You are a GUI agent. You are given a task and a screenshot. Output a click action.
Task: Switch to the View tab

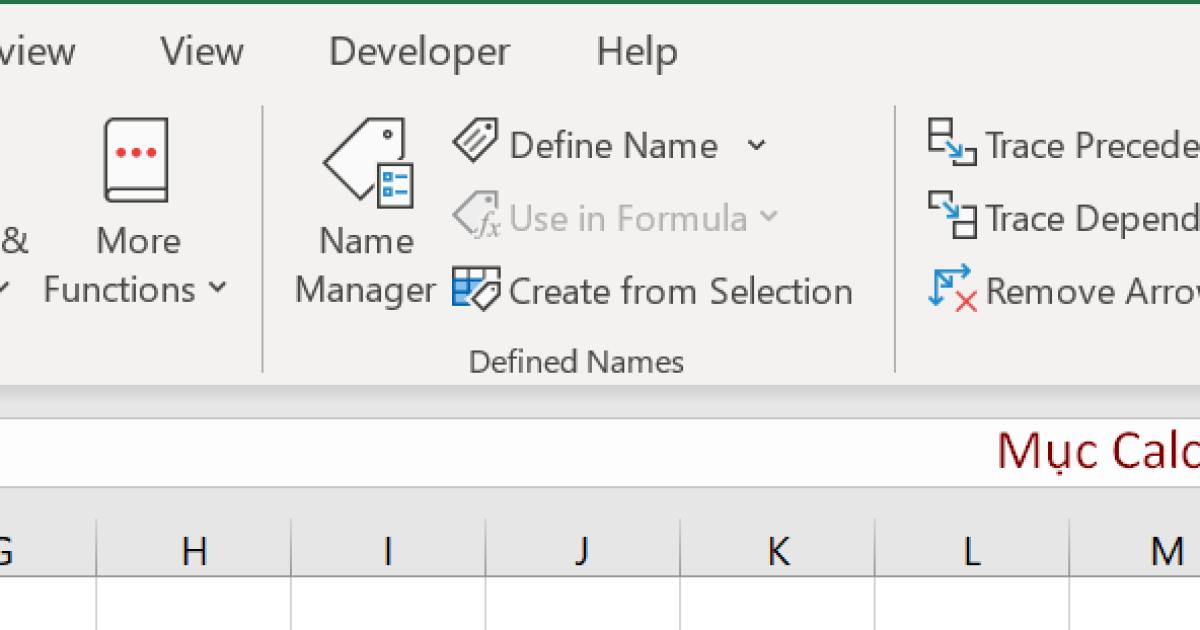(202, 52)
